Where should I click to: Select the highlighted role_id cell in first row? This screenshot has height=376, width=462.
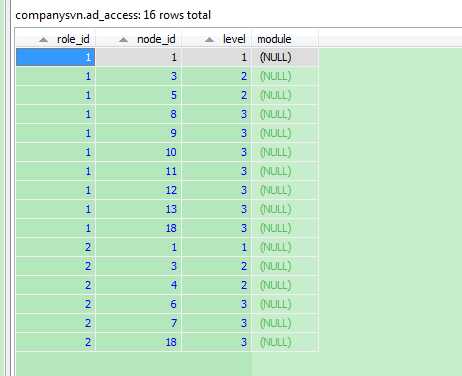click(x=56, y=57)
